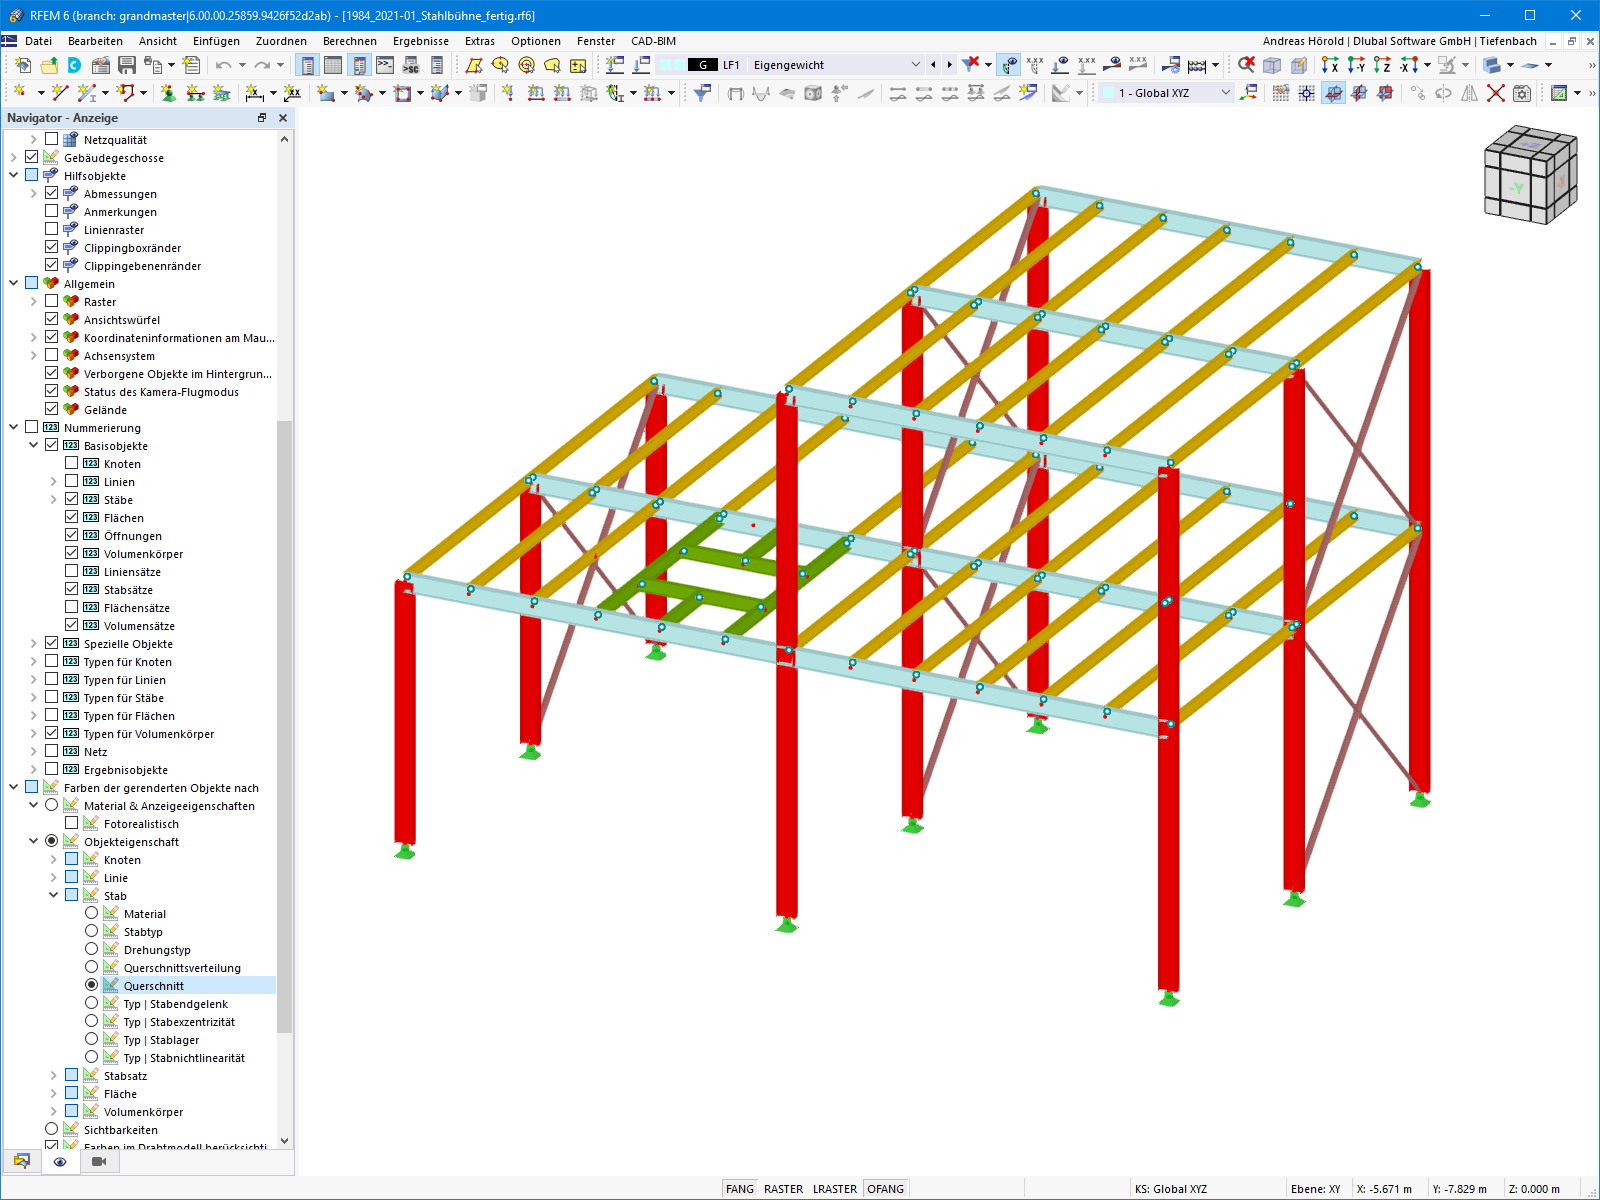
Task: Save the model with floppy disk icon
Action: click(x=126, y=65)
